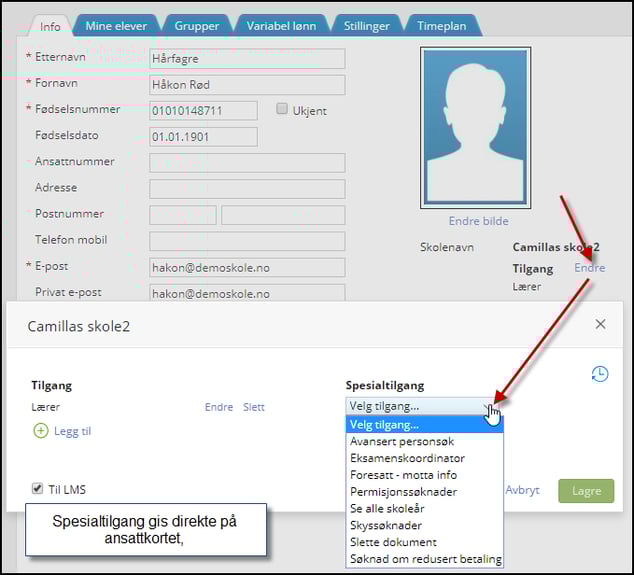Select Avansert personsøk from the list
The height and width of the screenshot is (575, 634).
401,441
